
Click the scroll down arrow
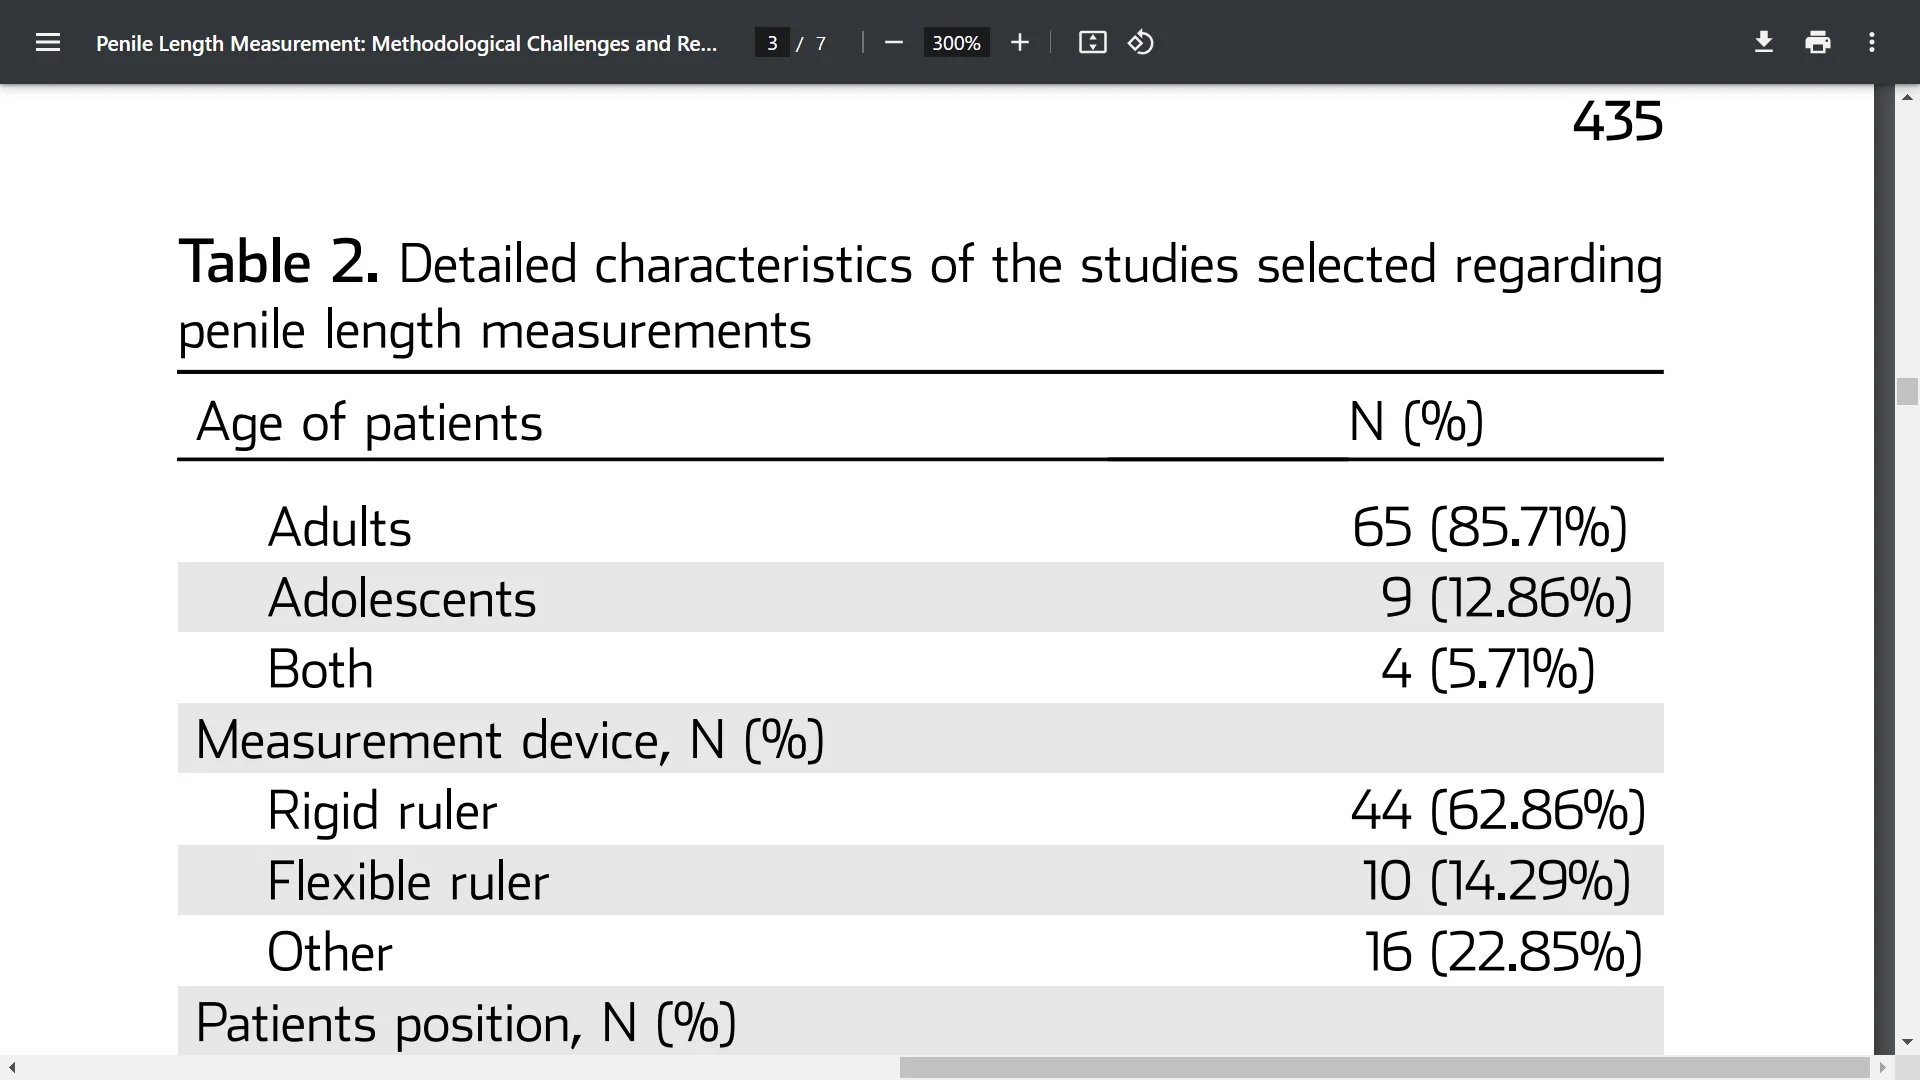(x=1907, y=1042)
